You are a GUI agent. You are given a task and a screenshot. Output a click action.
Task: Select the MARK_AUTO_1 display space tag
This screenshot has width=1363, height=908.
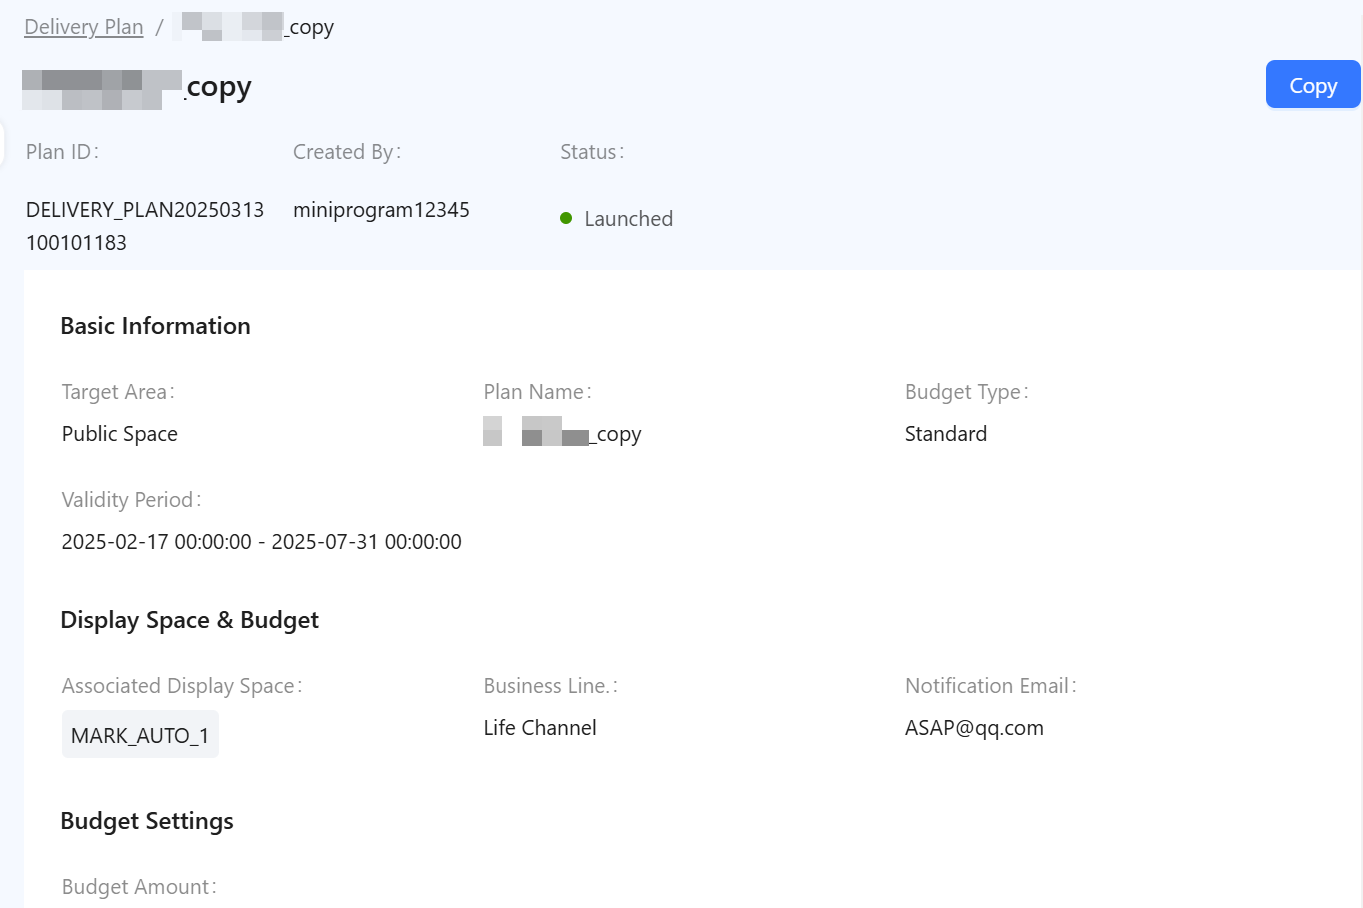[x=140, y=735]
